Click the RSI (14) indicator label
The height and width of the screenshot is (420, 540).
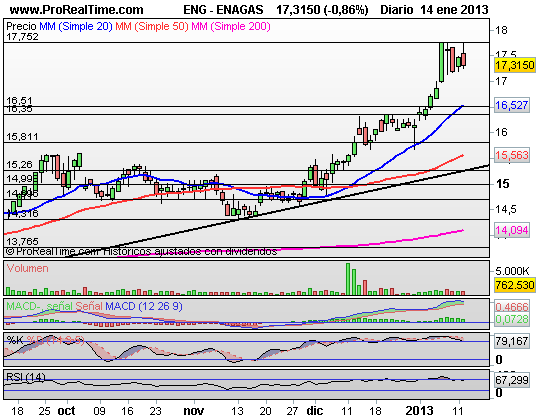(x=26, y=377)
